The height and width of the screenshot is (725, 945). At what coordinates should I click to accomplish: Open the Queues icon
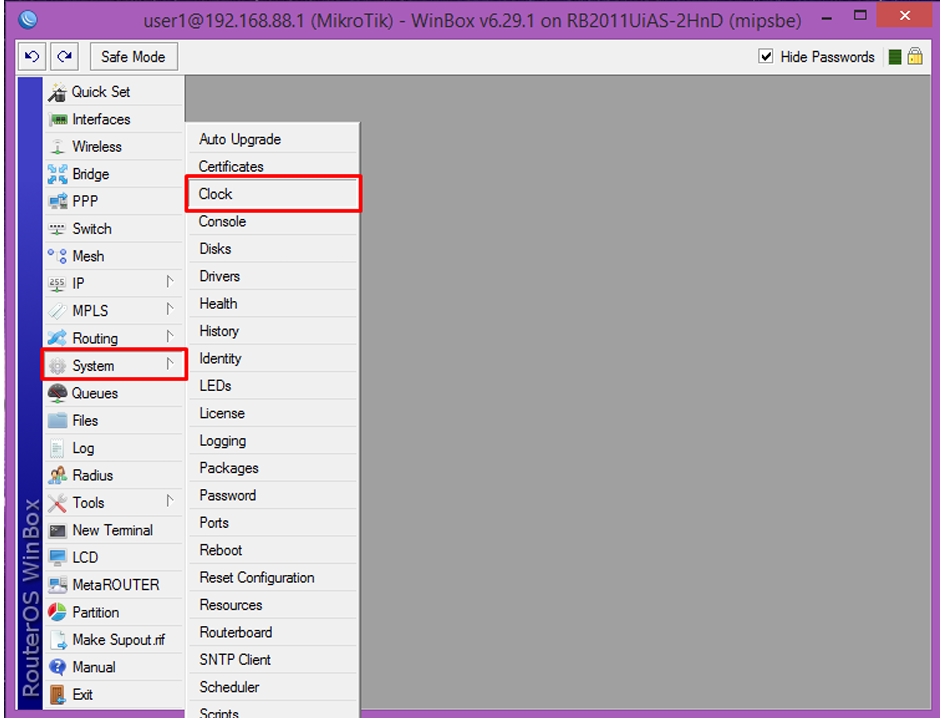(x=57, y=393)
